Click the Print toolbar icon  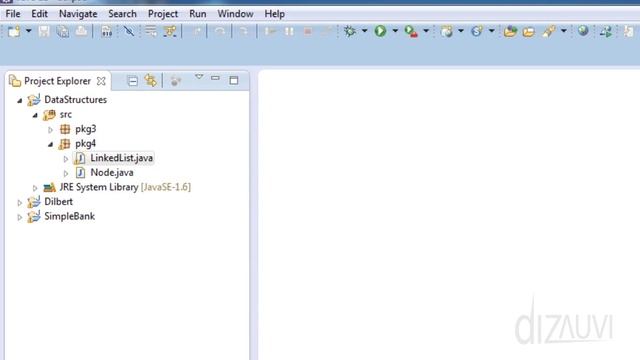81,31
